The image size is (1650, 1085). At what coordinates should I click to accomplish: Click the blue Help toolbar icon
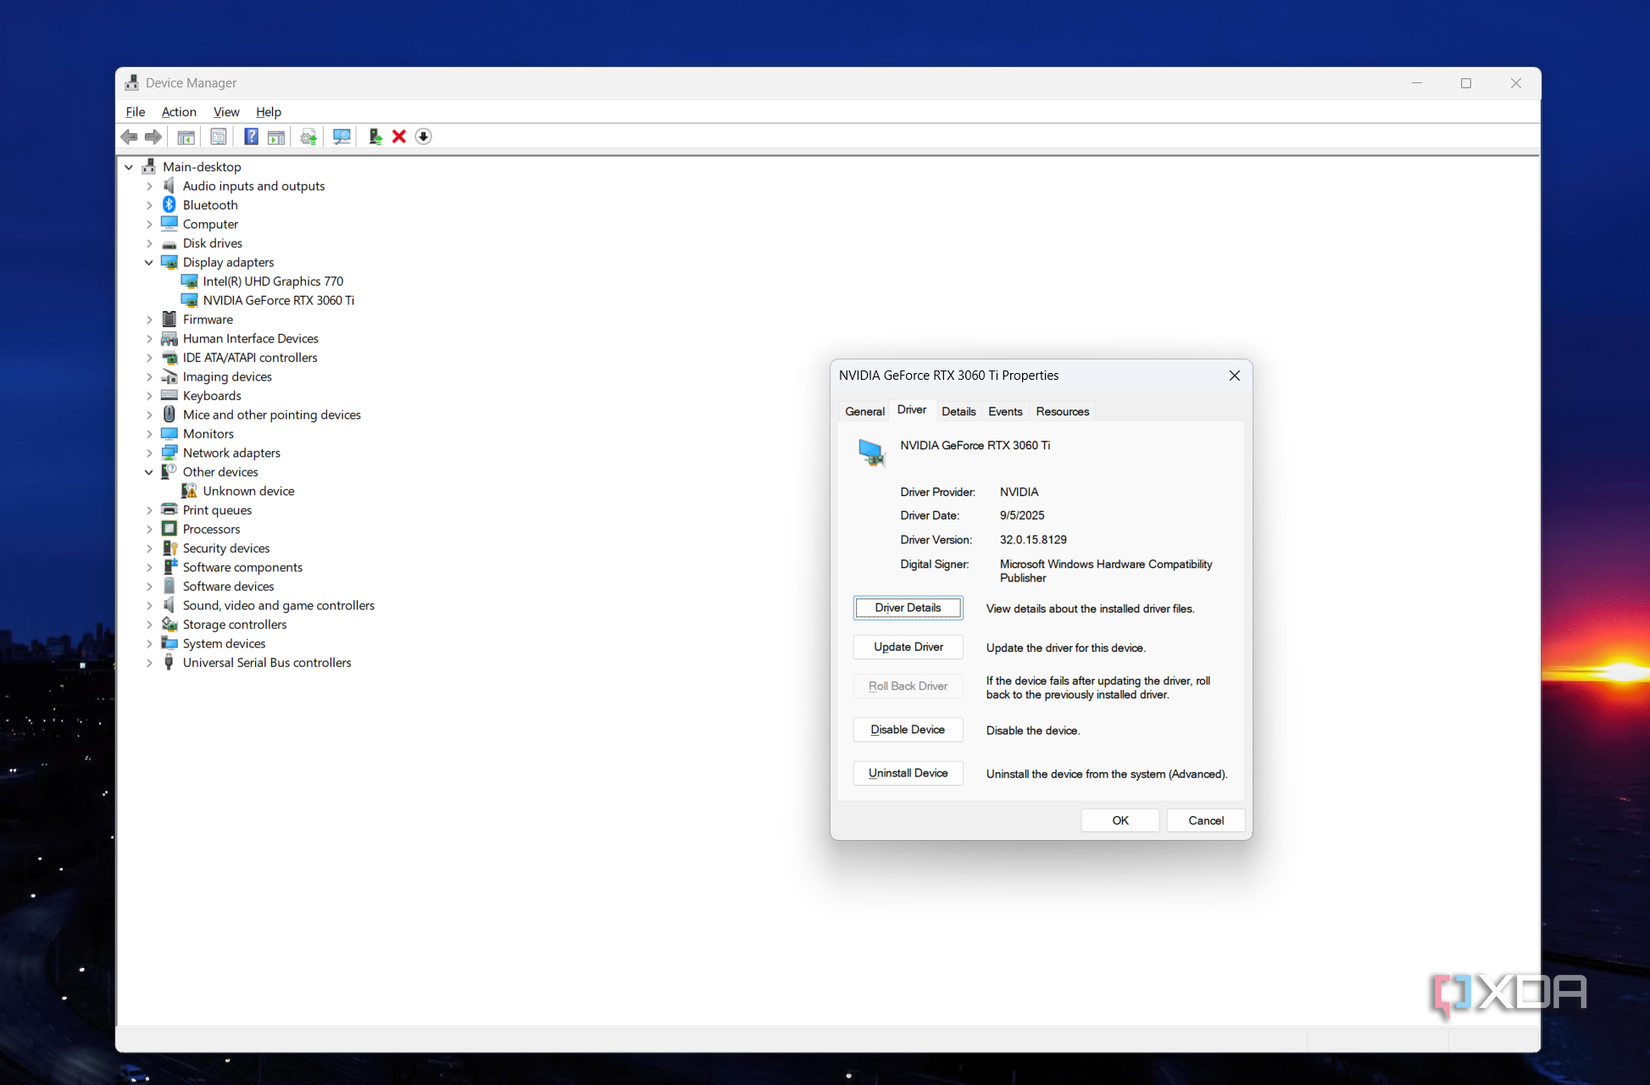pyautogui.click(x=251, y=137)
